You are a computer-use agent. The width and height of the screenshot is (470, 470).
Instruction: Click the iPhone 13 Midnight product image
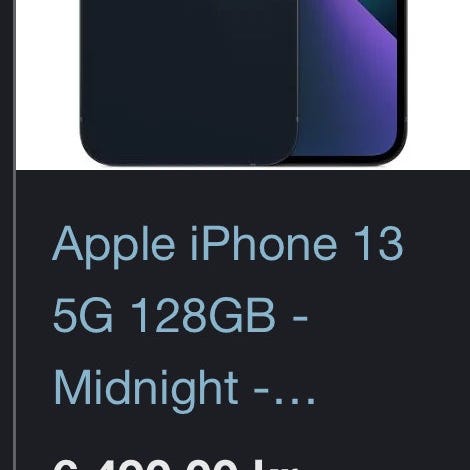click(x=243, y=84)
